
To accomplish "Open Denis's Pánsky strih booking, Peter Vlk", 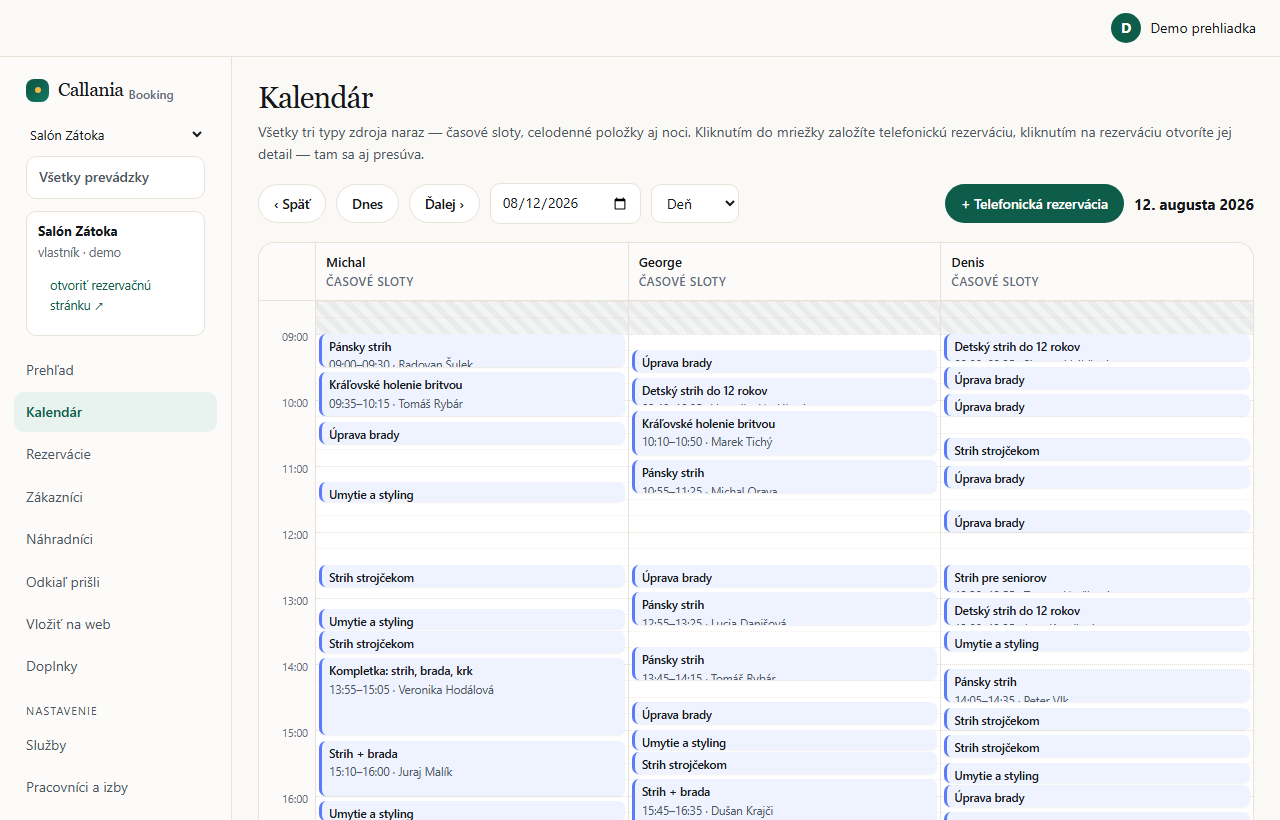I will coord(1097,686).
